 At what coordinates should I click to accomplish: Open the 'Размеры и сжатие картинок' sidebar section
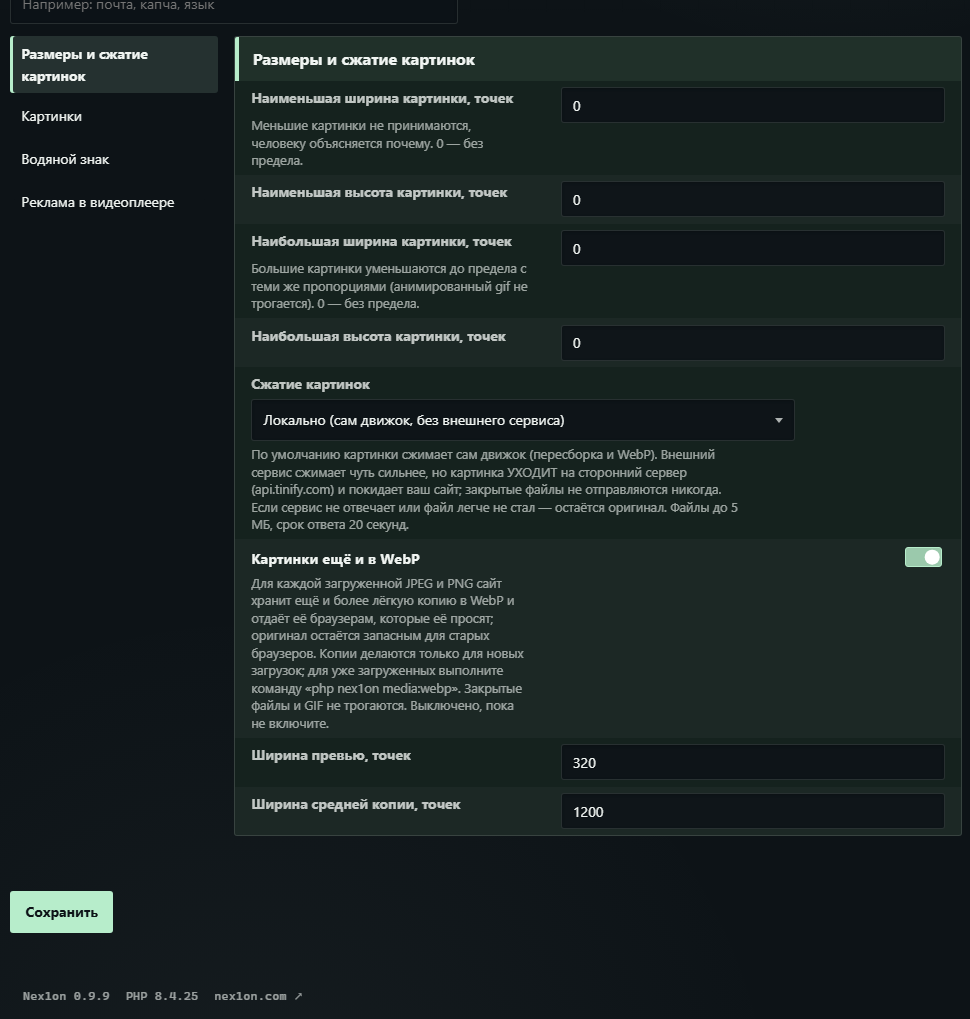point(114,65)
